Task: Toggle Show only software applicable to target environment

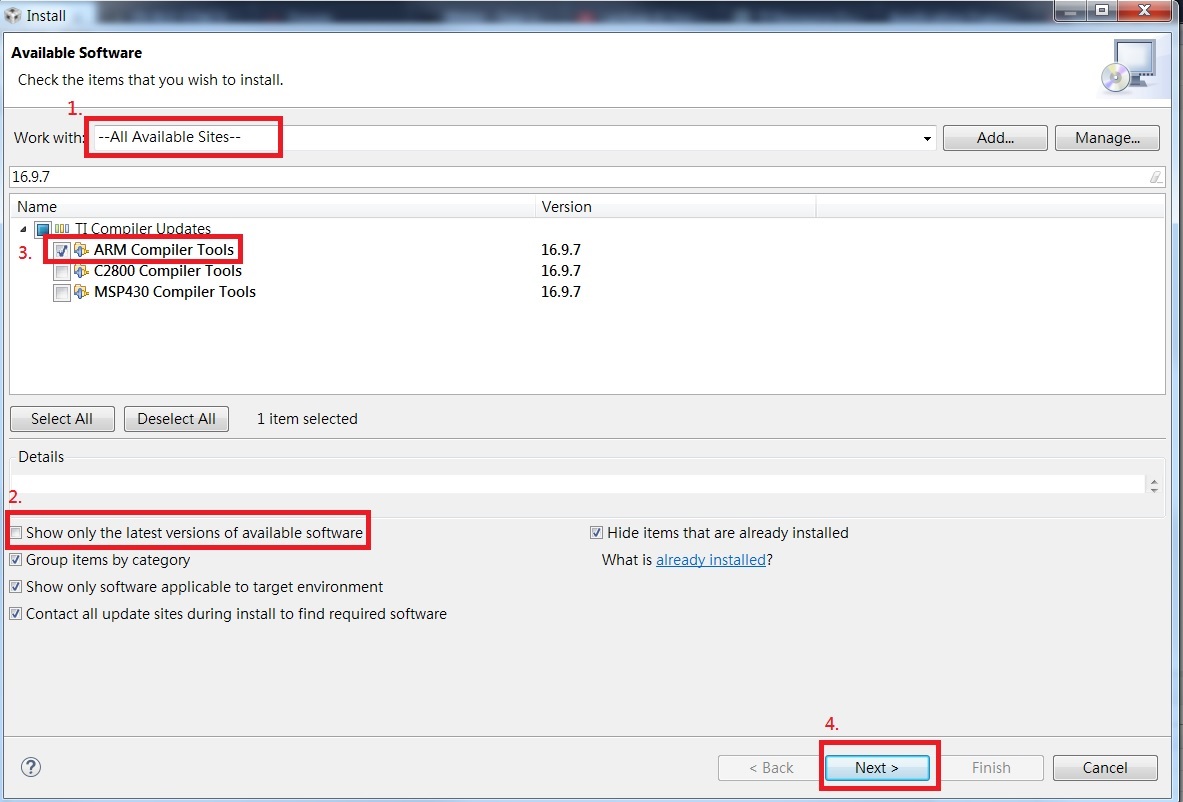Action: coord(16,587)
